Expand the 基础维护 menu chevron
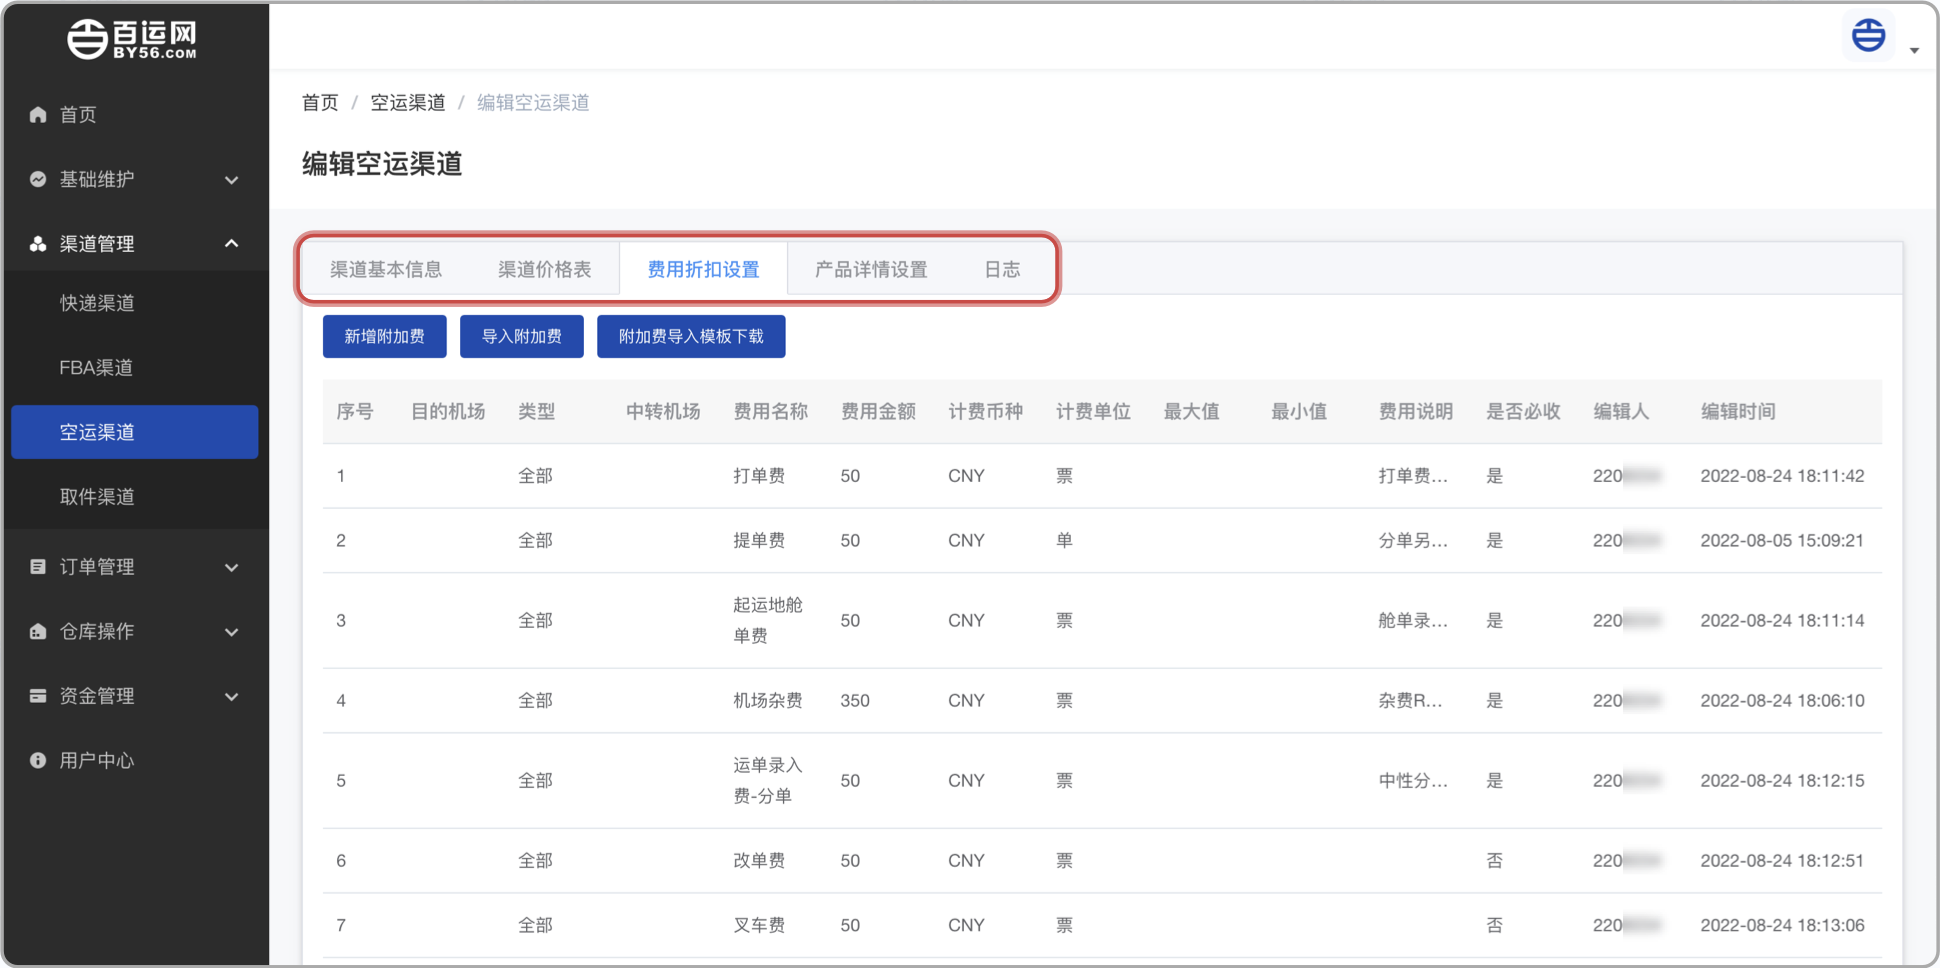 pyautogui.click(x=232, y=180)
